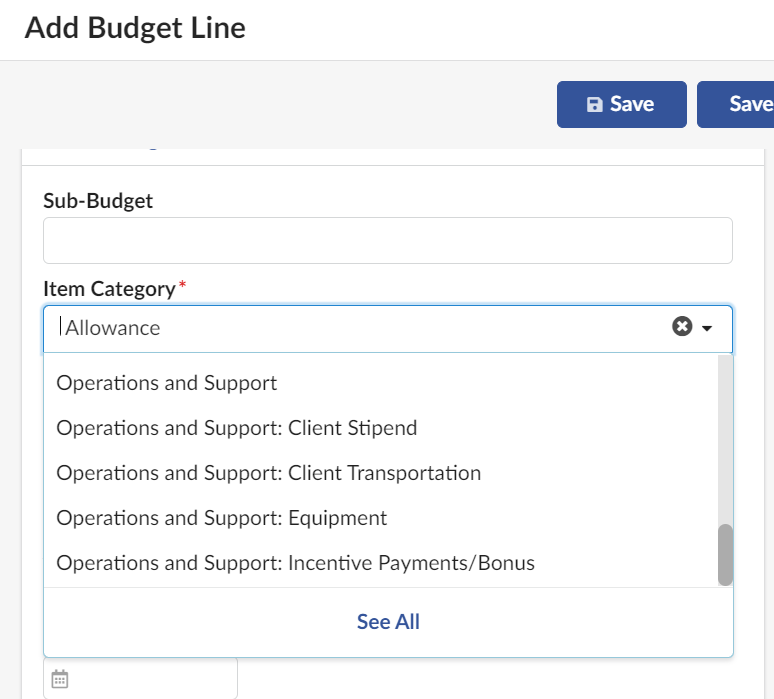Click the dropdown list scrollbar thumb
The image size is (774, 699).
click(x=725, y=554)
